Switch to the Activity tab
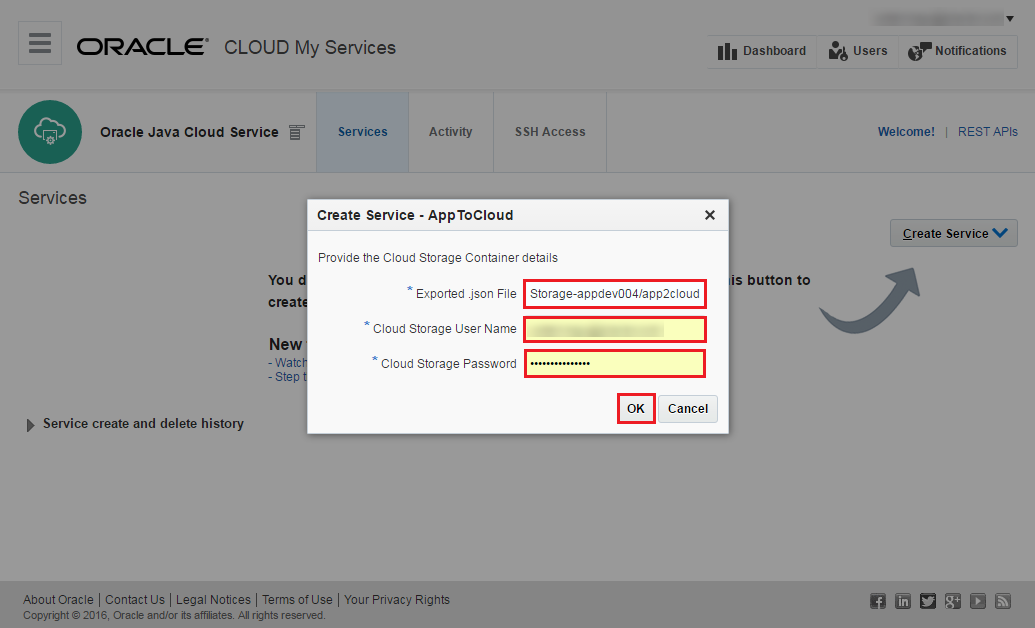Viewport: 1035px width, 628px height. pyautogui.click(x=451, y=132)
